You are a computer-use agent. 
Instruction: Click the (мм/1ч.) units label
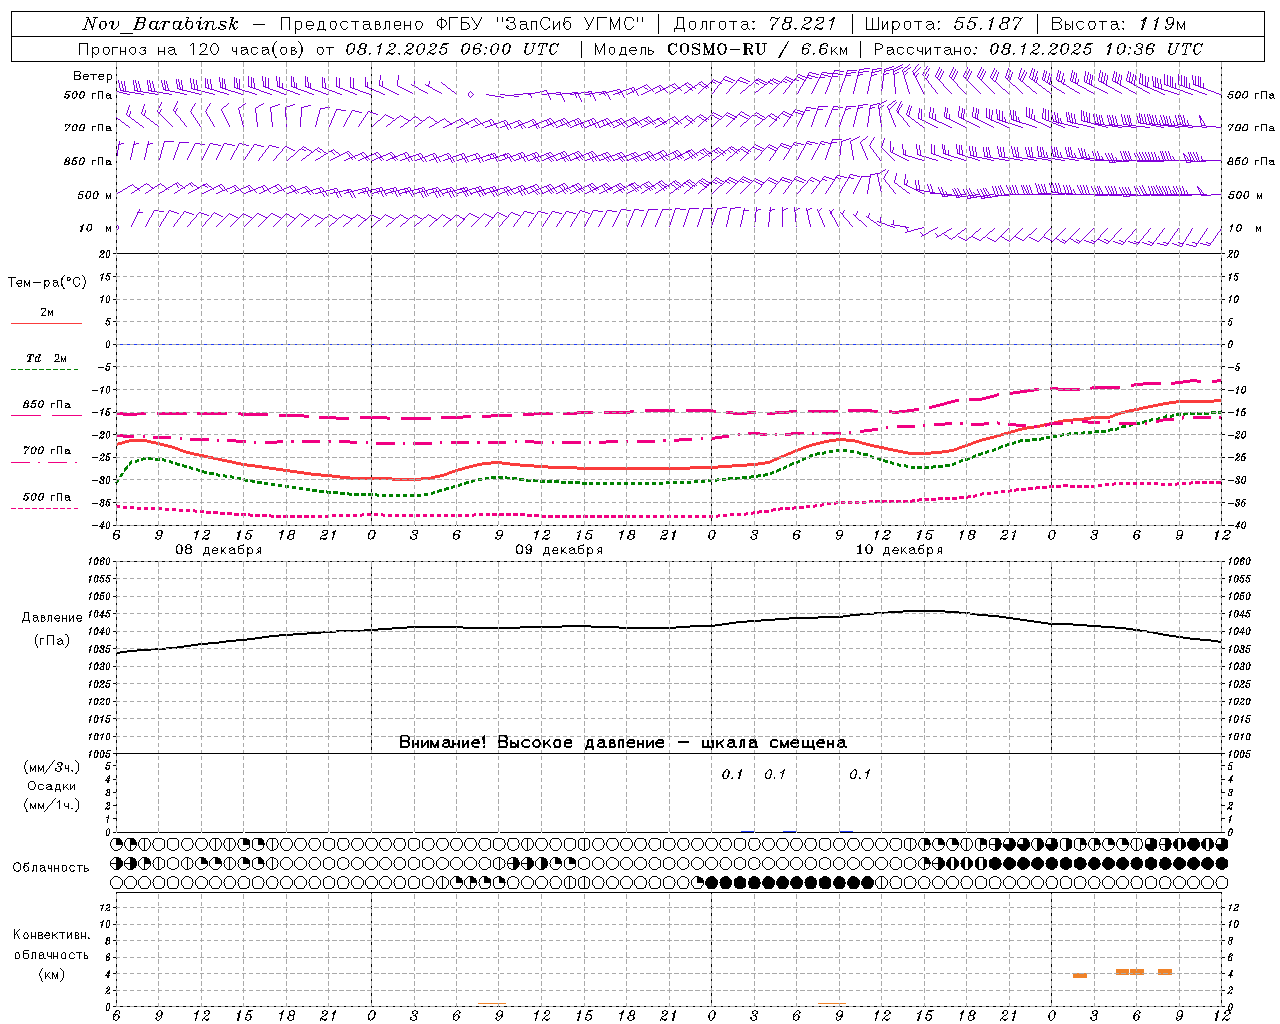52,805
